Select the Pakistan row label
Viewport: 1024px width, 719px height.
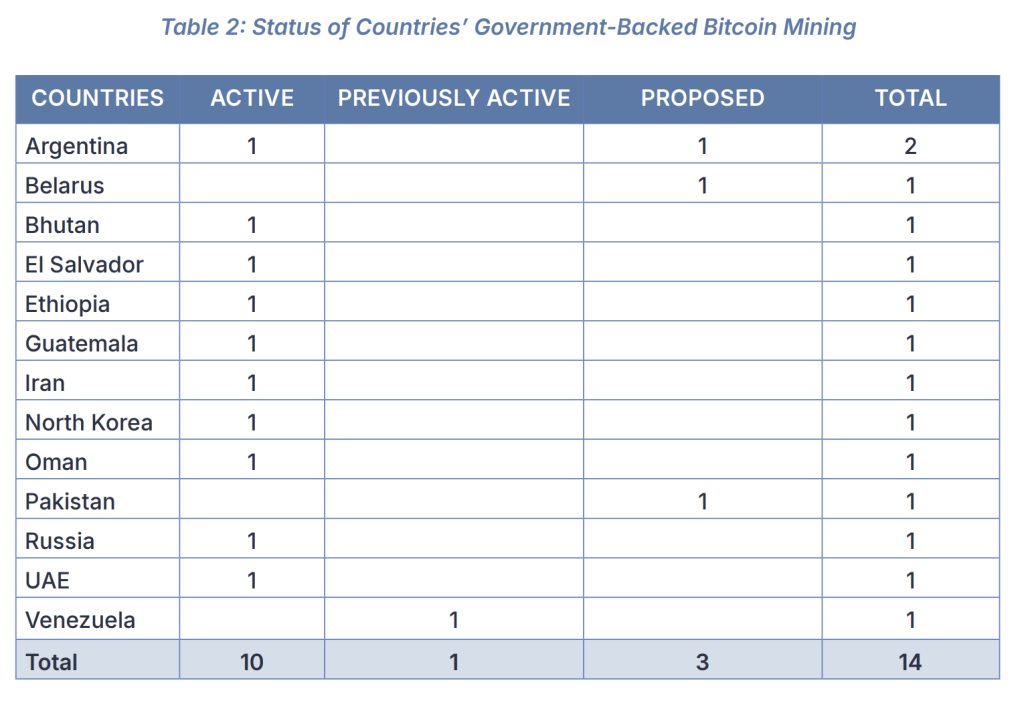click(x=70, y=502)
